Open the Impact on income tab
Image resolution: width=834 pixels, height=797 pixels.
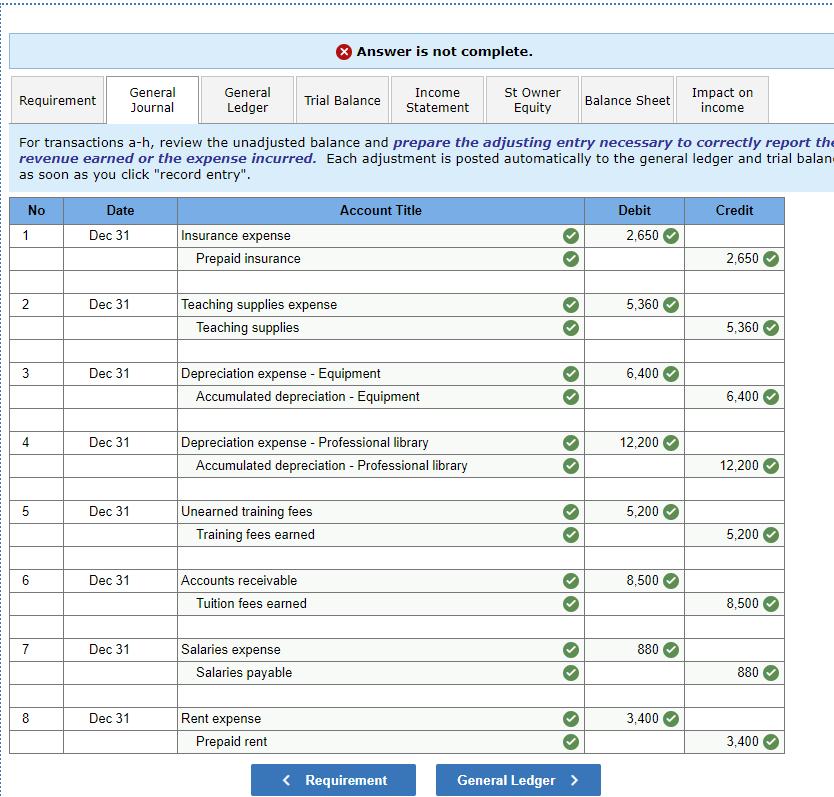coord(721,99)
